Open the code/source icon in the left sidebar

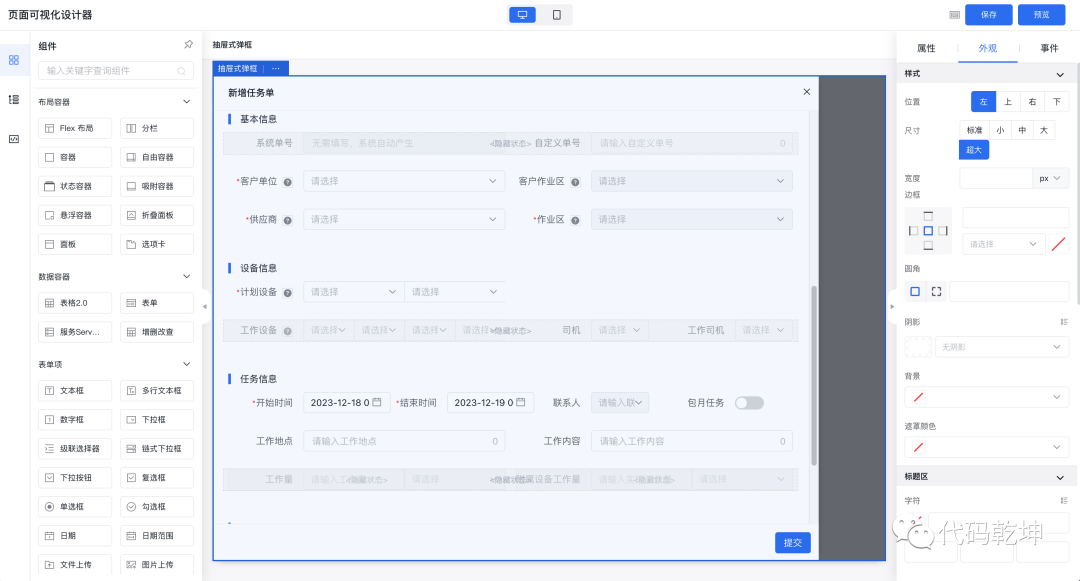click(14, 138)
